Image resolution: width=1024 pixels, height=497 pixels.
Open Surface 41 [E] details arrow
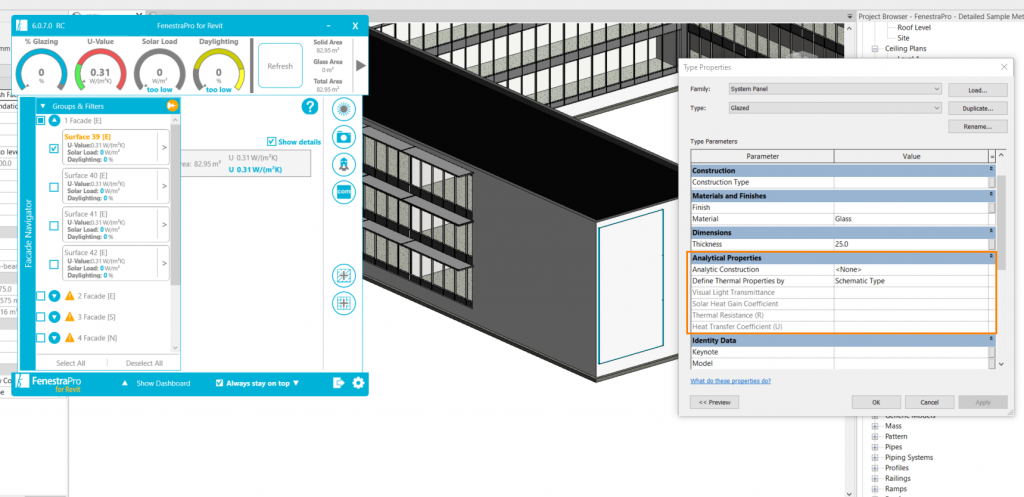click(x=164, y=225)
